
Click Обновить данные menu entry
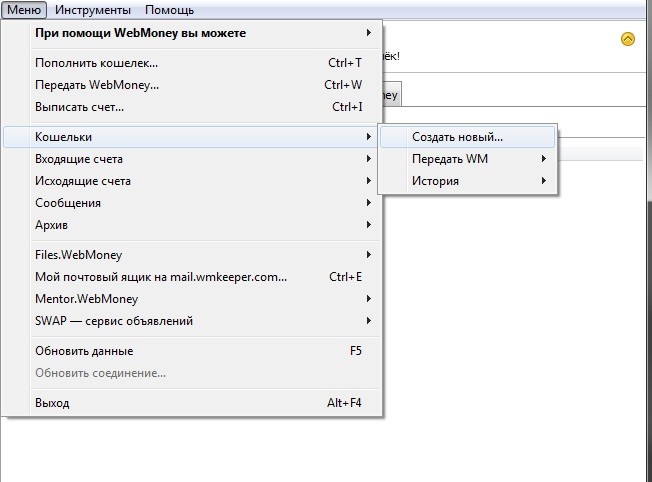click(192, 351)
